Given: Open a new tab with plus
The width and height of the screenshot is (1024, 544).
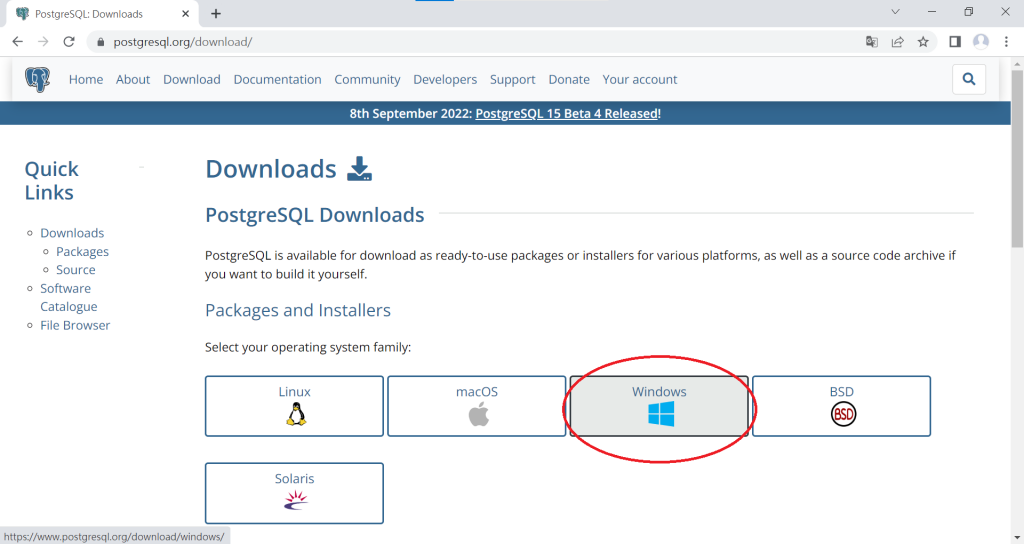Looking at the screenshot, I should click(216, 14).
